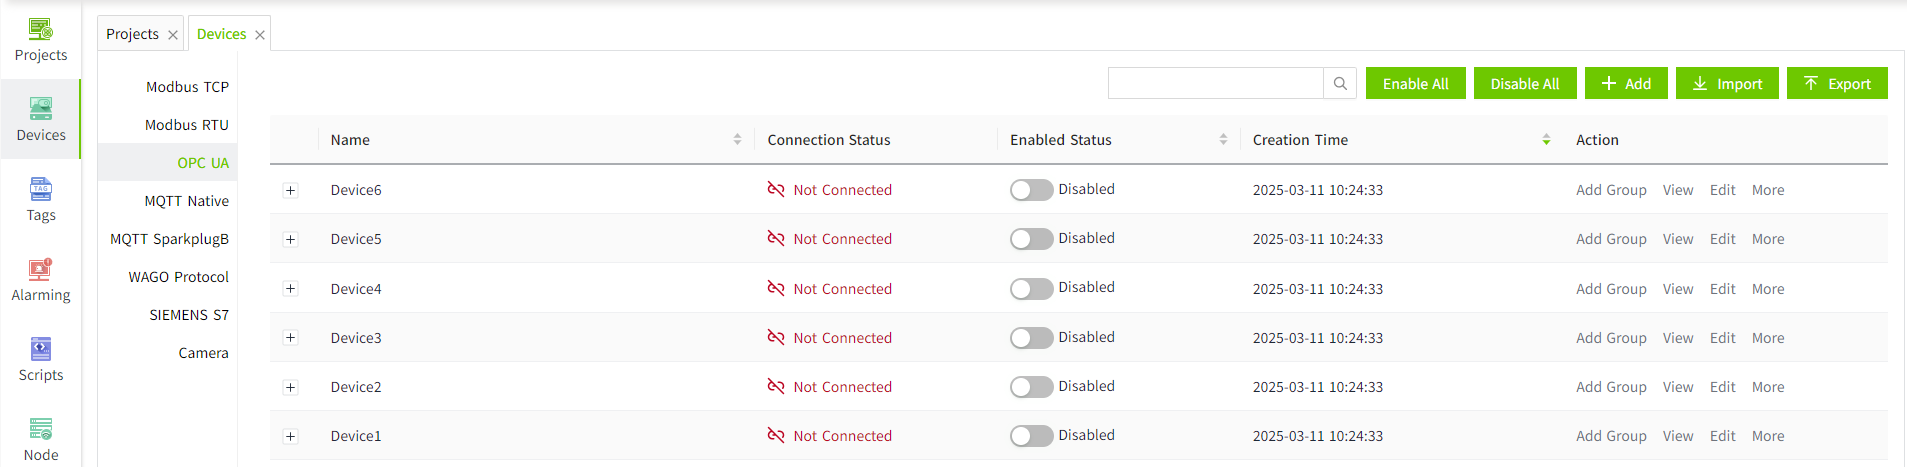Screen dimensions: 1907x467
Task: Enable the Device4 toggle switch
Action: click(x=1031, y=289)
